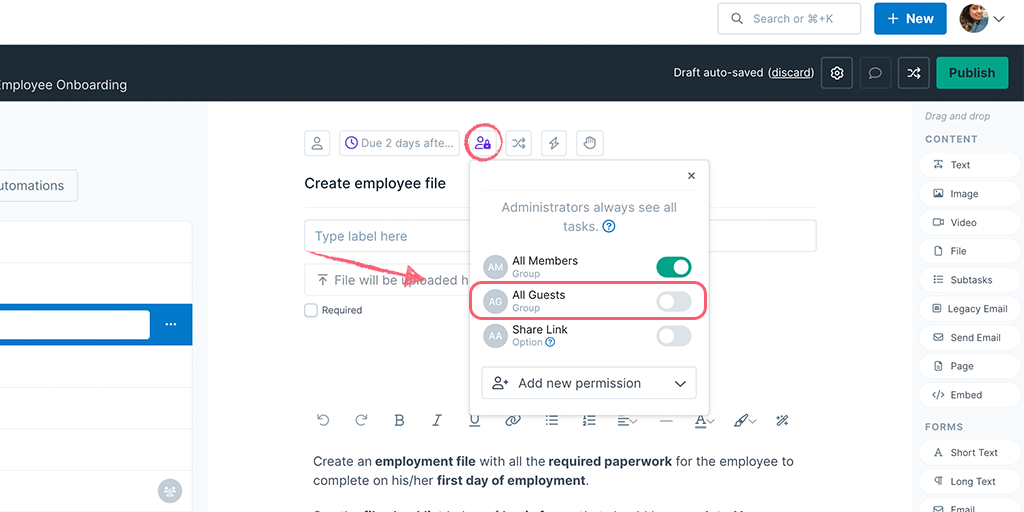Check the Required checkbox

coord(311,310)
